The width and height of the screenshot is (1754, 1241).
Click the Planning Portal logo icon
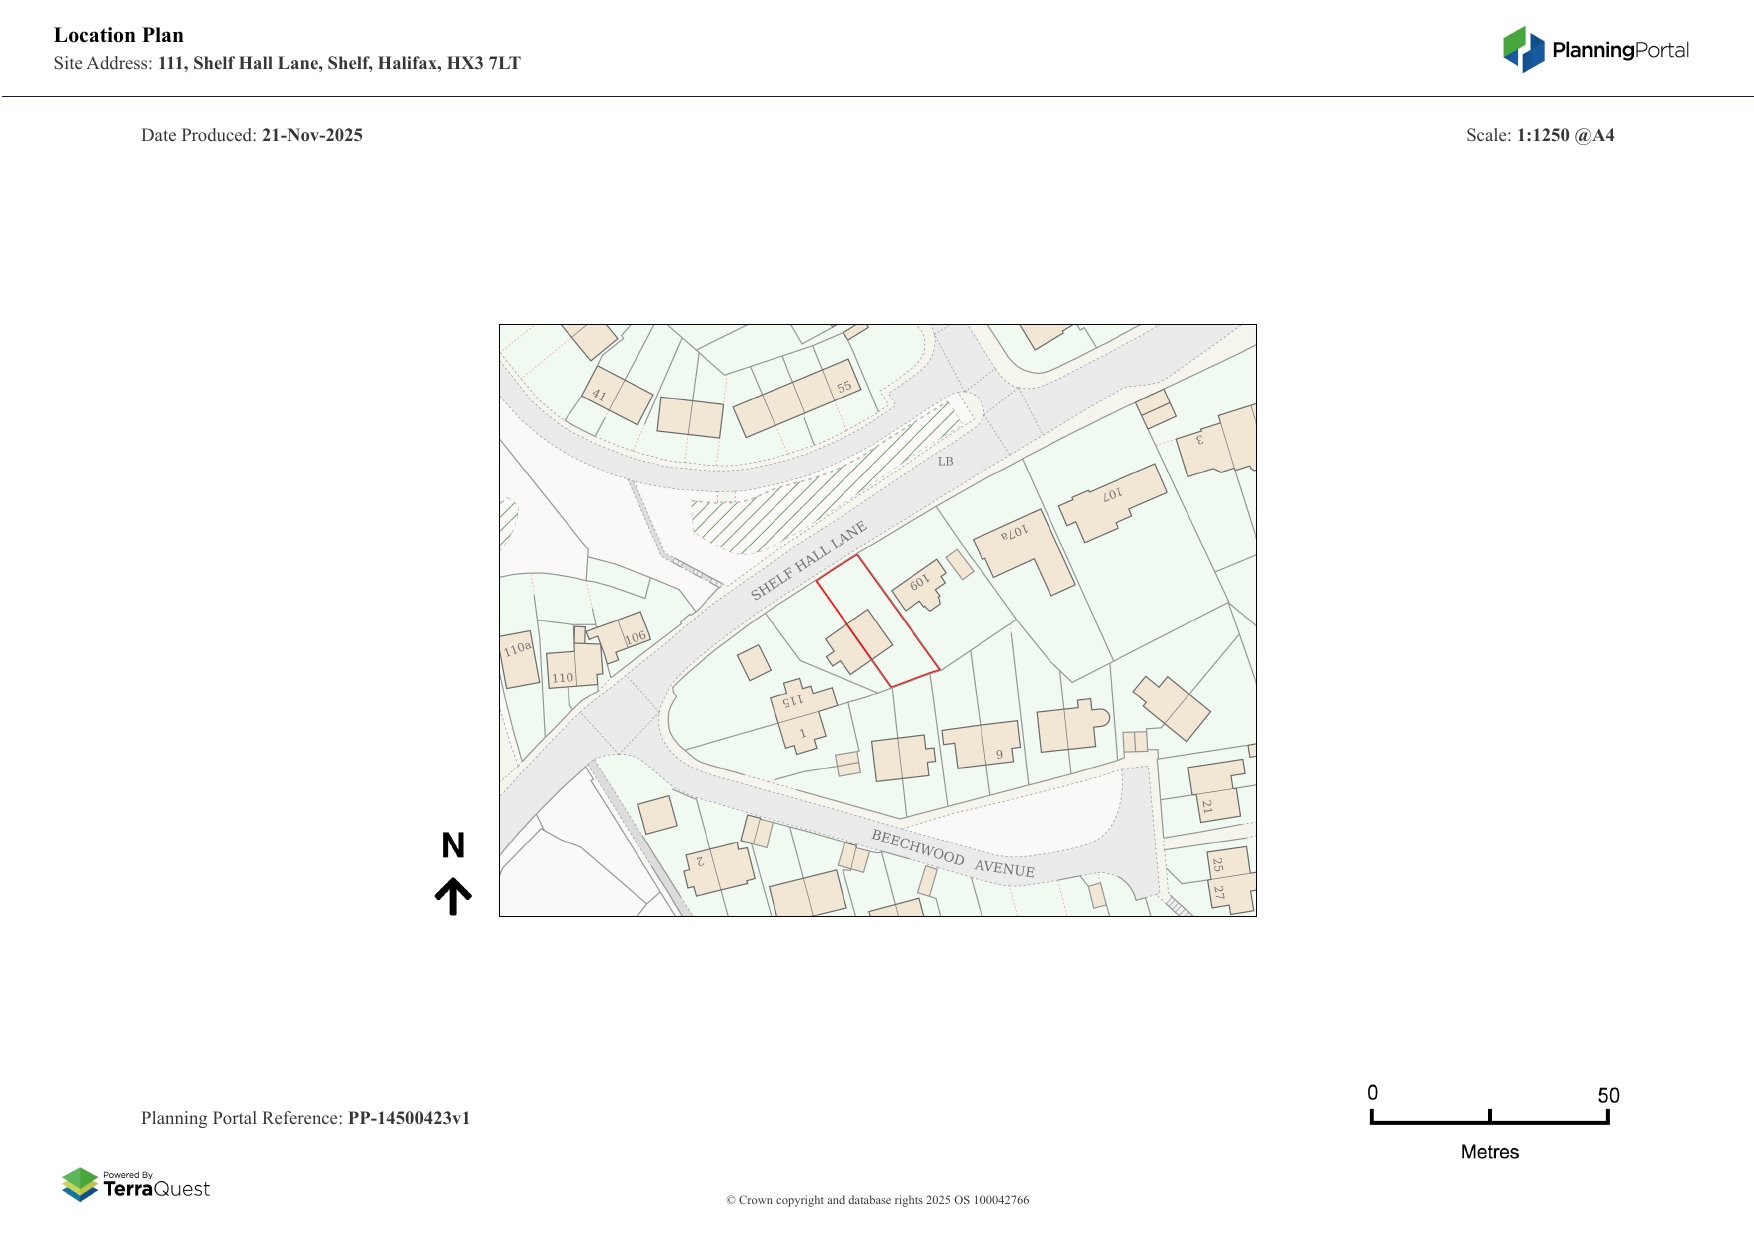point(1523,50)
